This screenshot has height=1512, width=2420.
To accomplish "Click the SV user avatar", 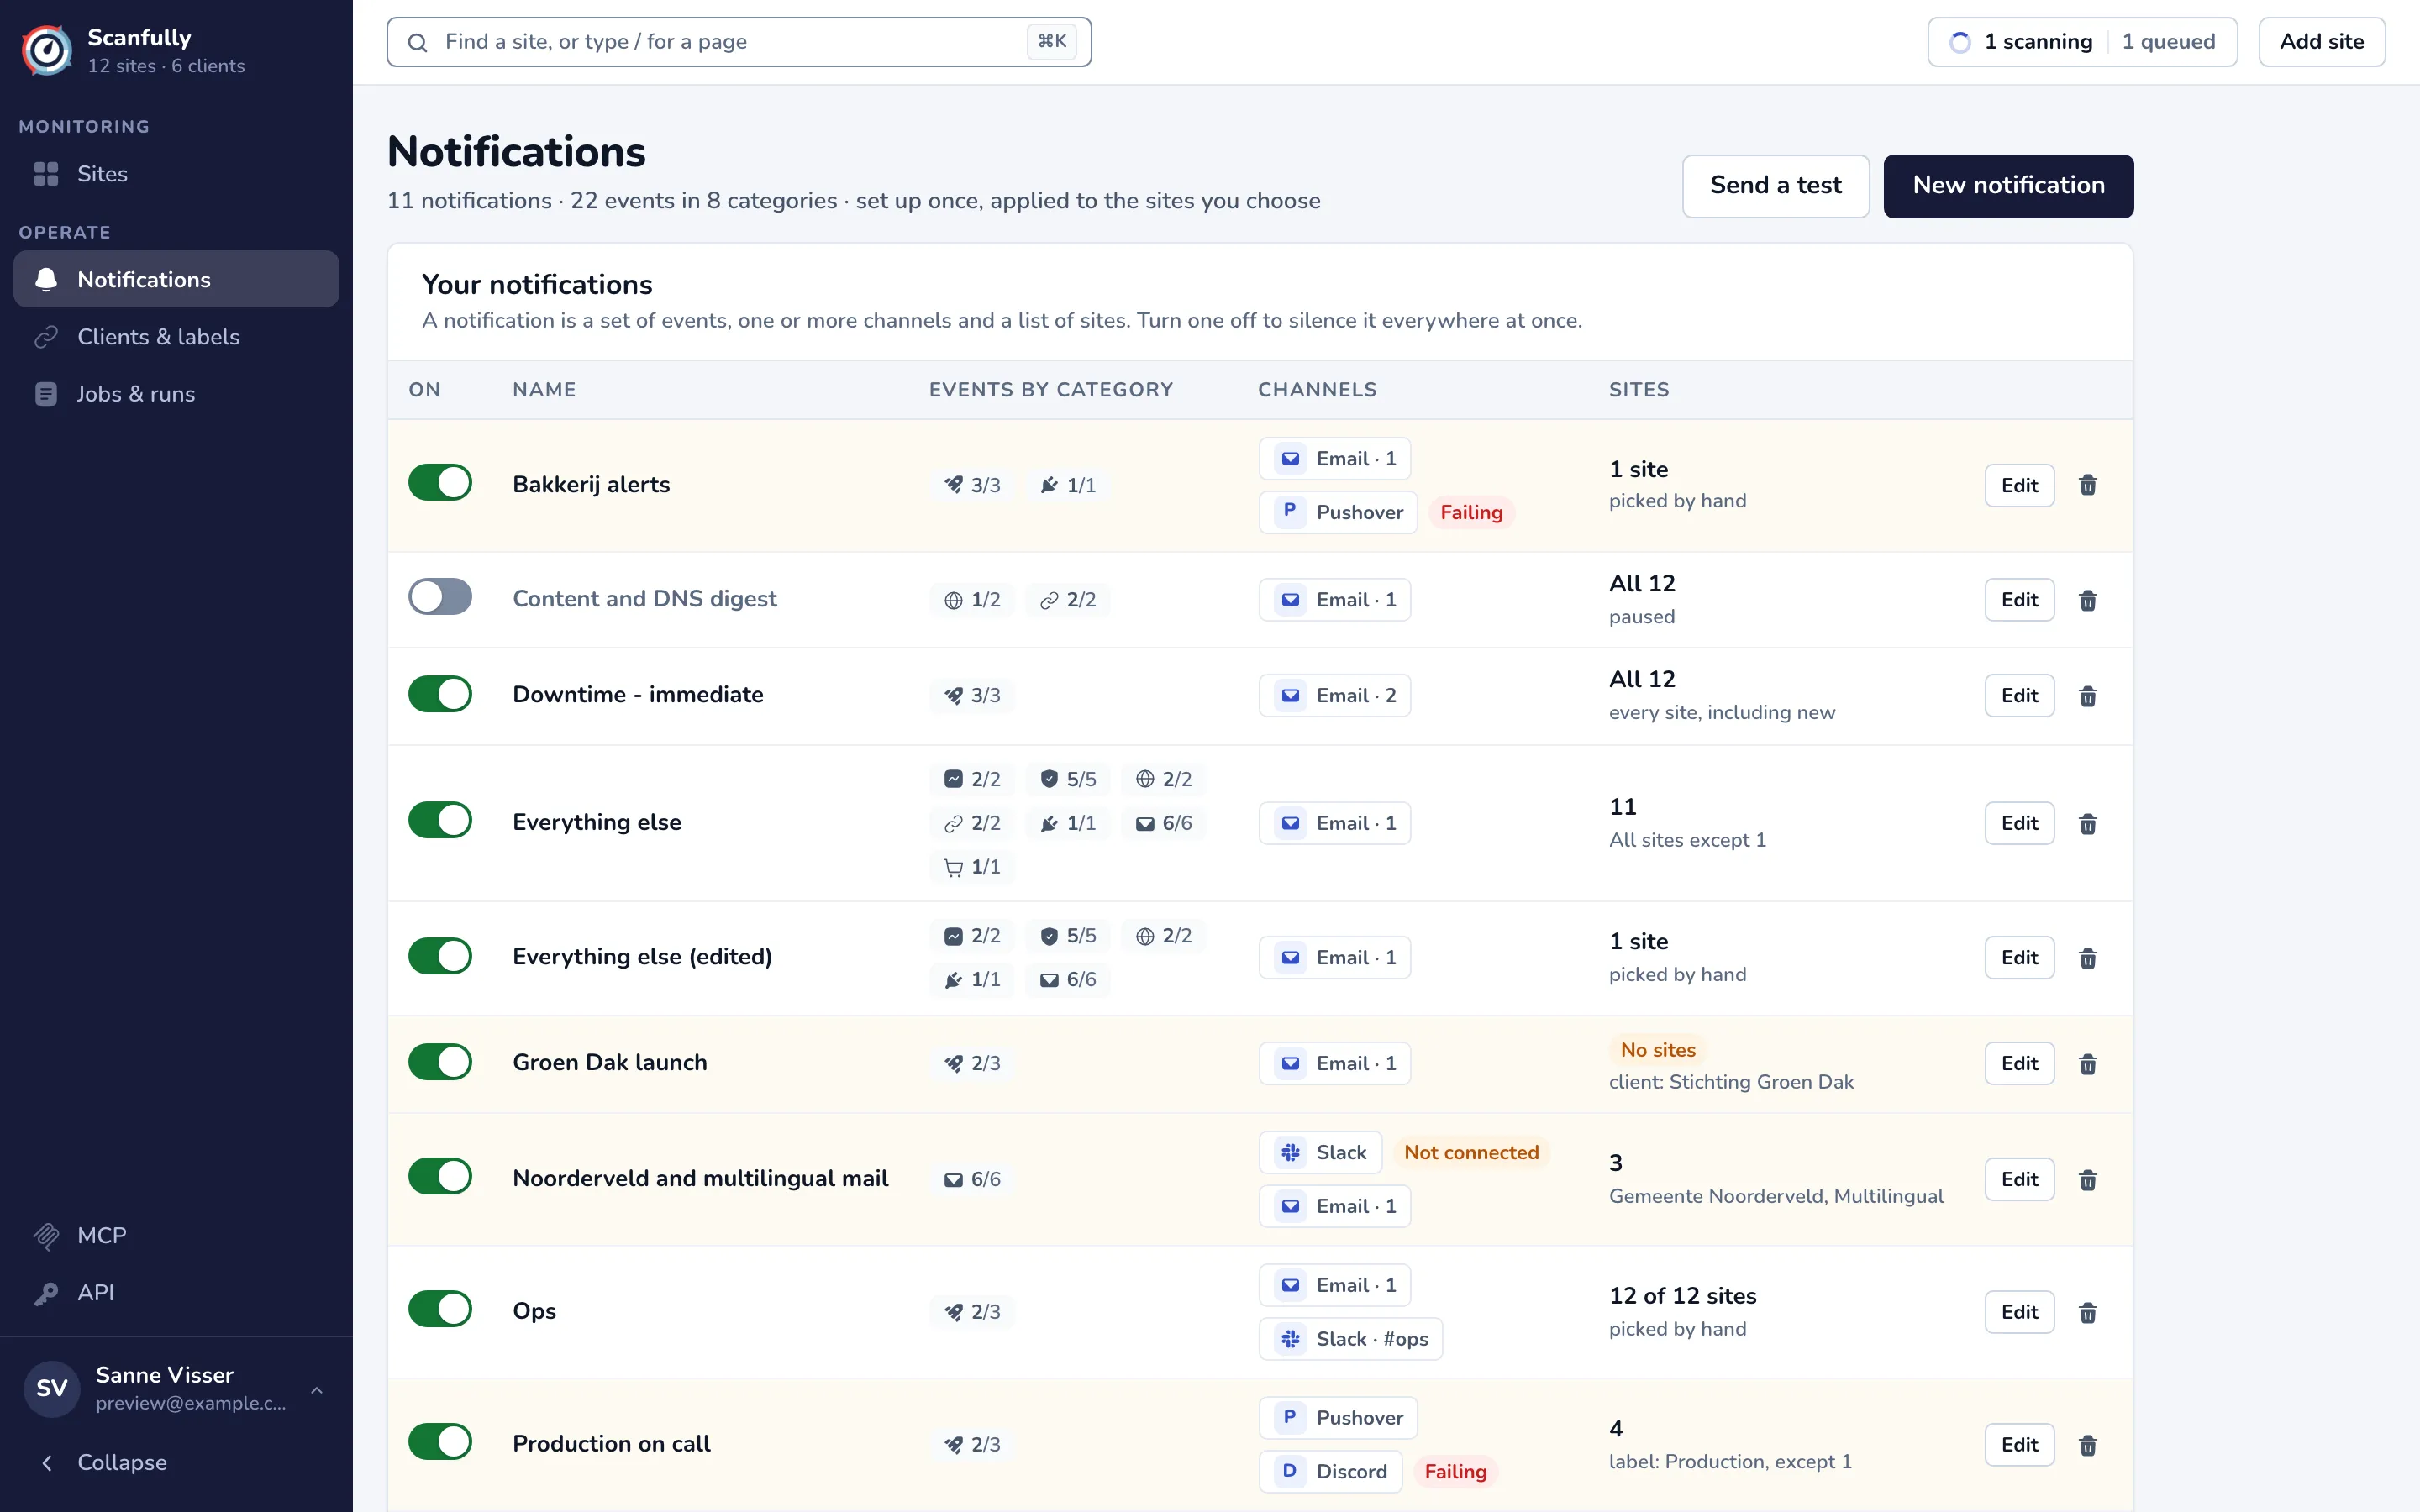I will click(52, 1388).
